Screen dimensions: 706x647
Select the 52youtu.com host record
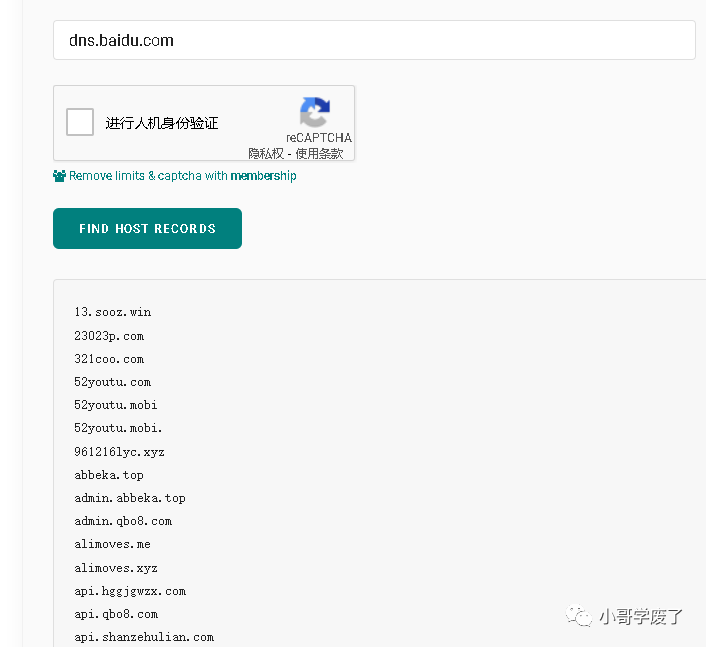click(113, 382)
